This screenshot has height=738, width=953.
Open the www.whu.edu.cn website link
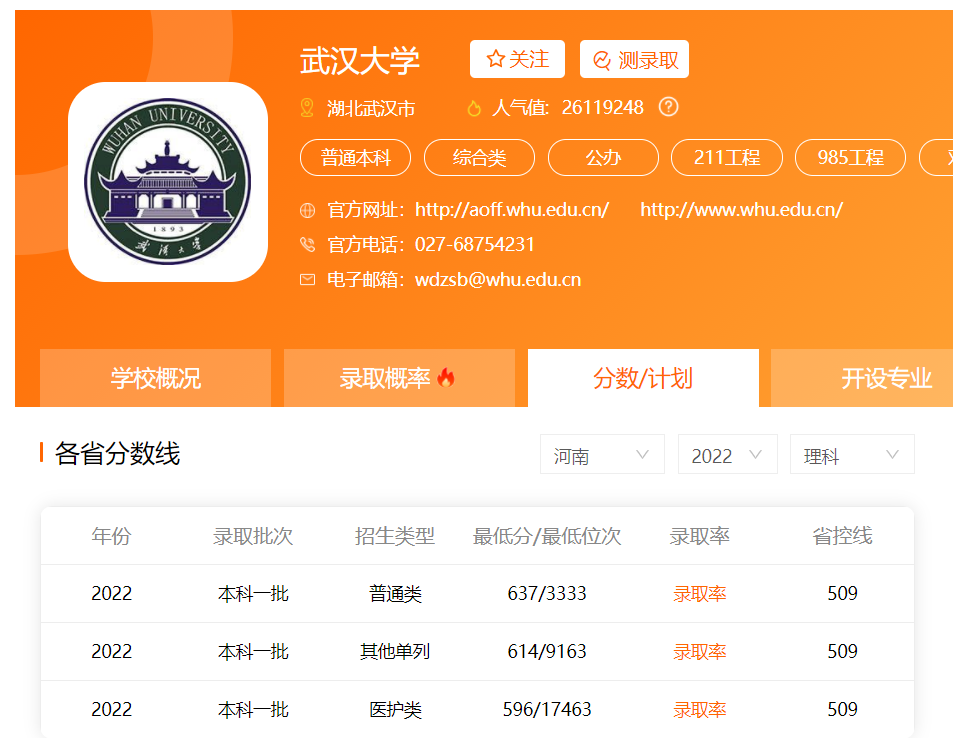click(741, 210)
